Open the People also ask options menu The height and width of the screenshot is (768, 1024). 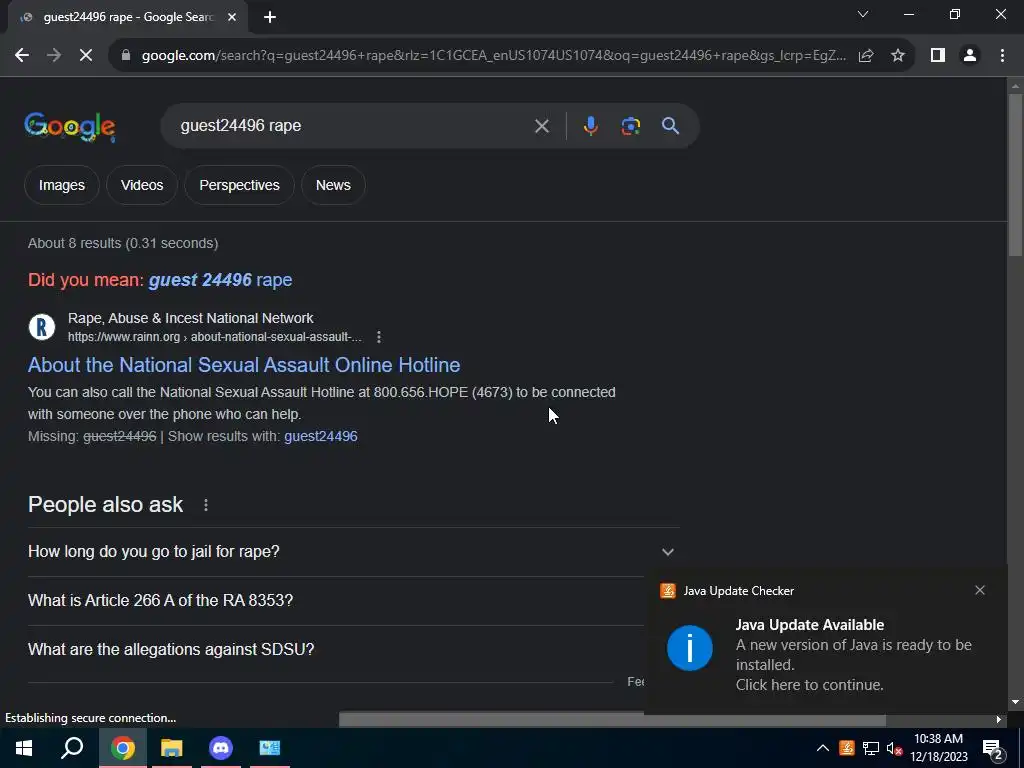(x=206, y=505)
